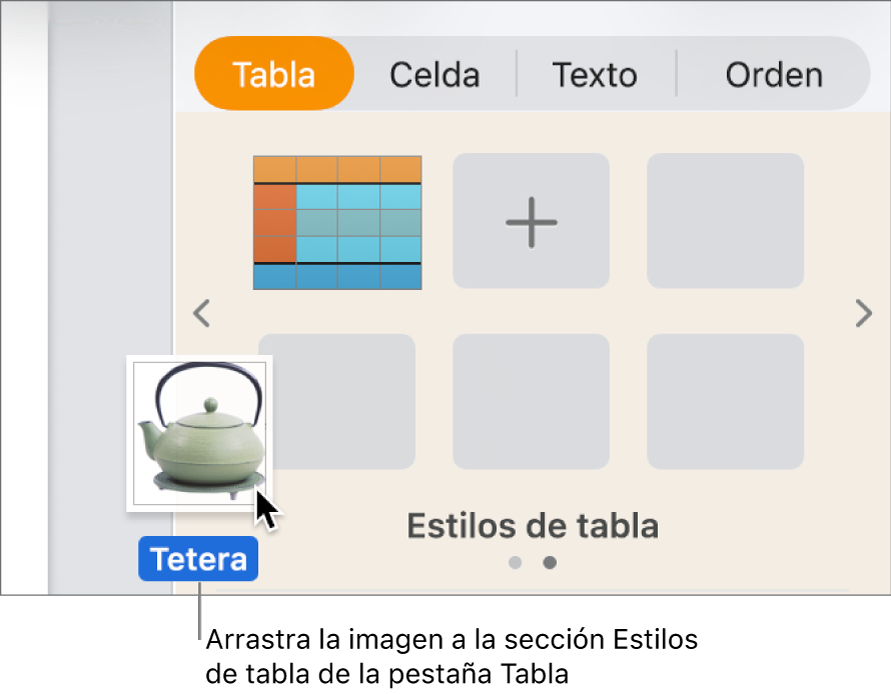The height and width of the screenshot is (694, 891).
Task: Click the top-right empty table style slot
Action: [724, 220]
